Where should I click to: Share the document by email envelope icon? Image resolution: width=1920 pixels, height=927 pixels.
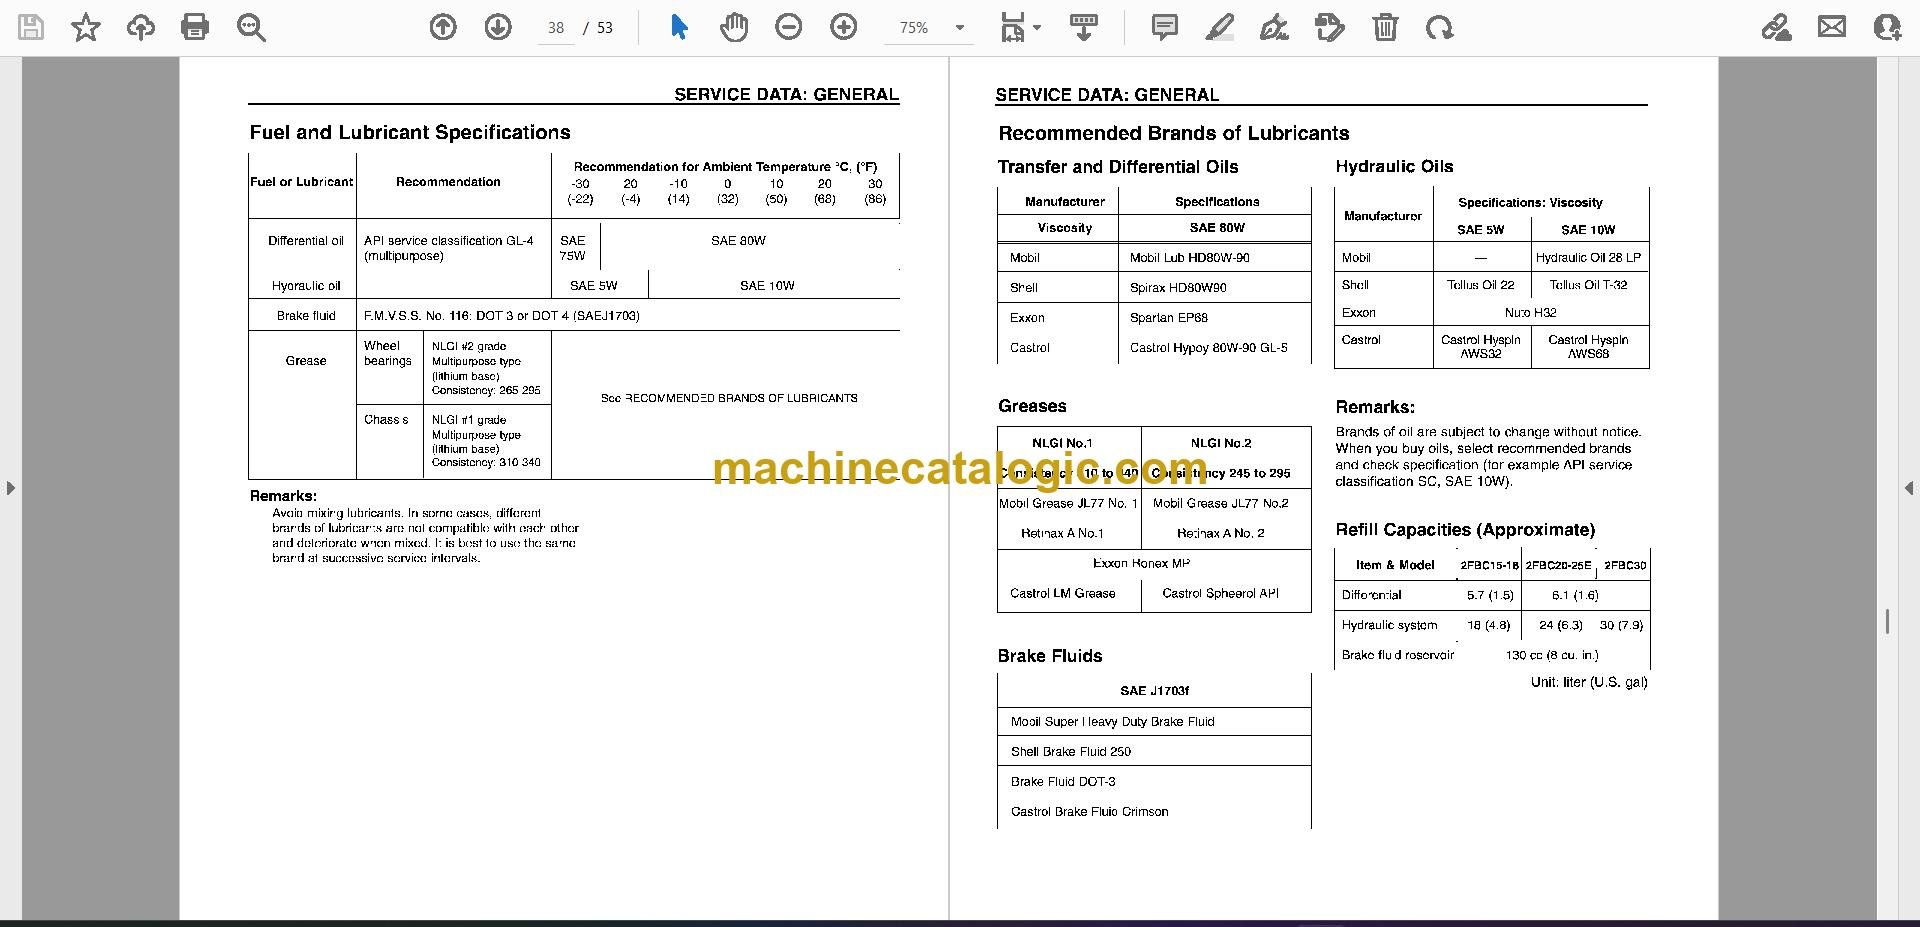[1832, 28]
